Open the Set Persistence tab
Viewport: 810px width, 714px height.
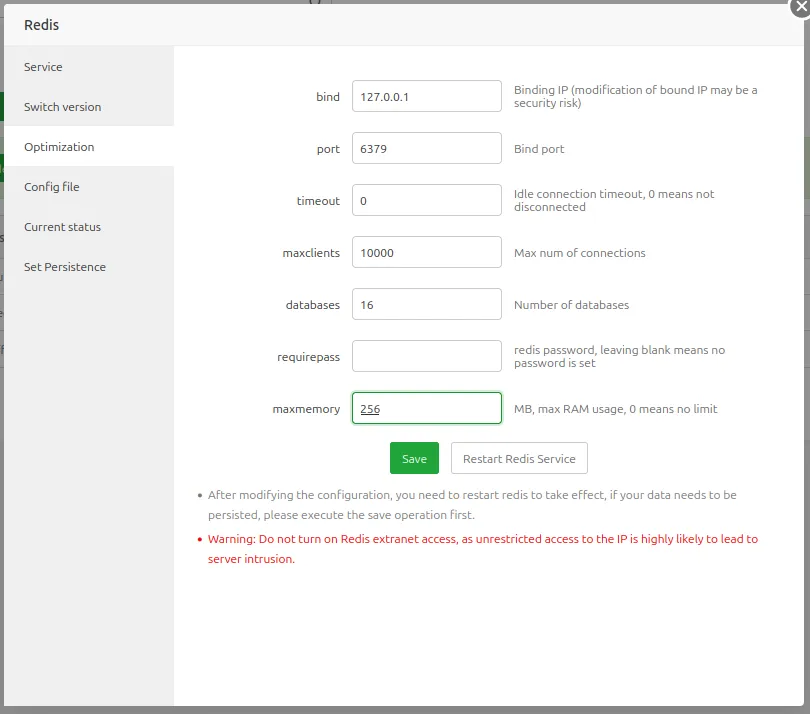point(89,267)
